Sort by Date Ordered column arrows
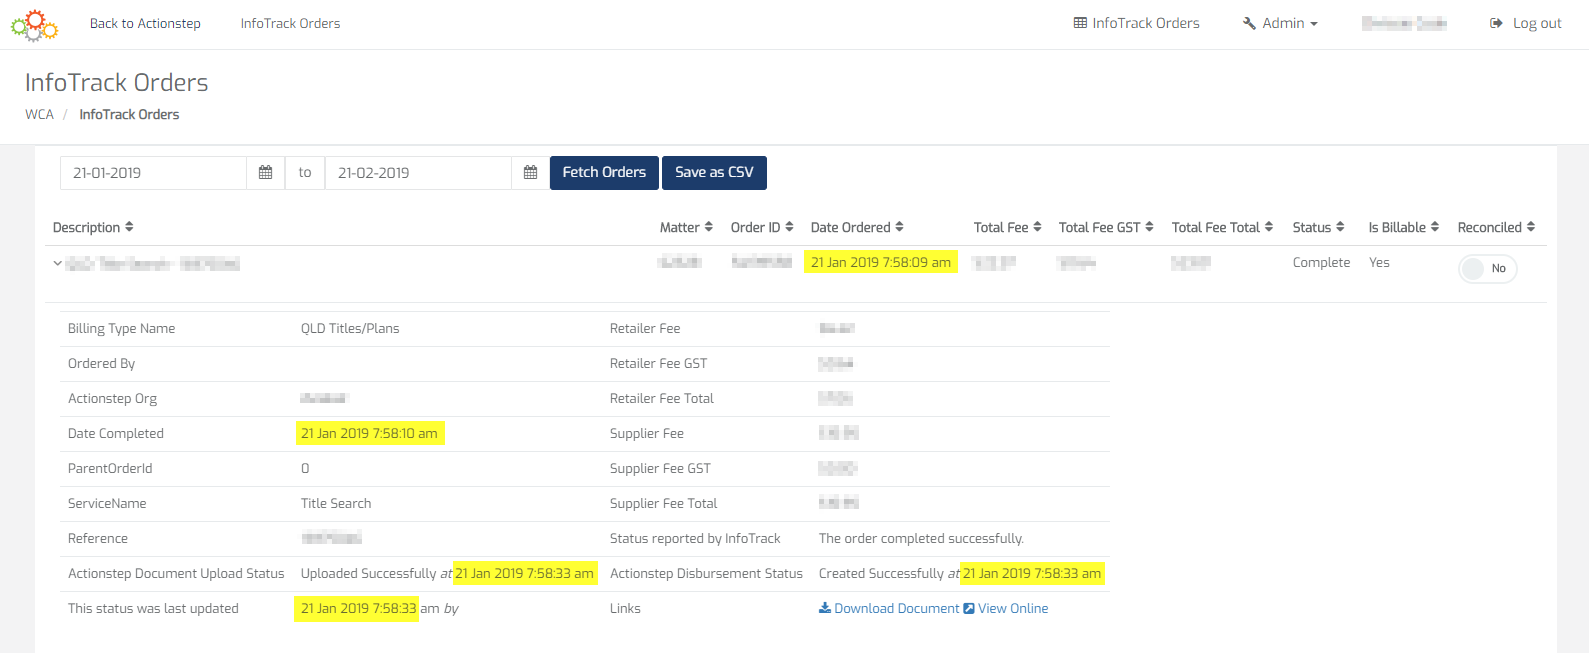 pos(899,227)
